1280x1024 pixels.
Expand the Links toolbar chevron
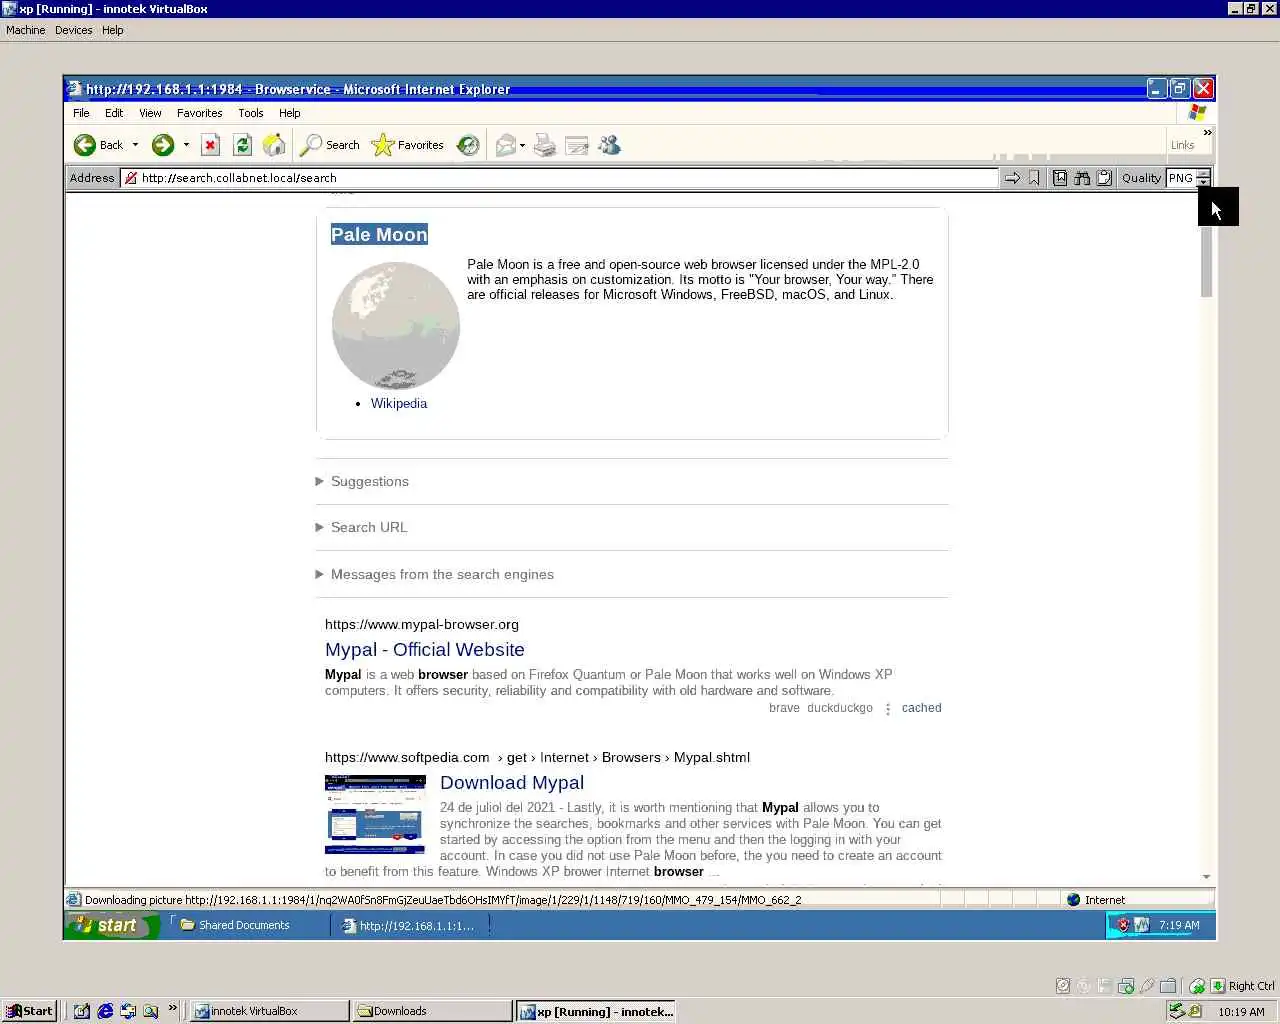coord(1207,132)
